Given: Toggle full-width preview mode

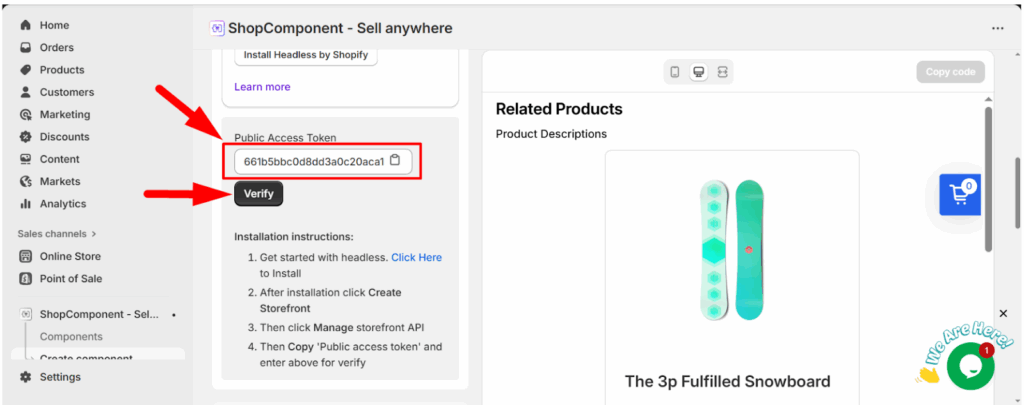Looking at the screenshot, I should (722, 72).
